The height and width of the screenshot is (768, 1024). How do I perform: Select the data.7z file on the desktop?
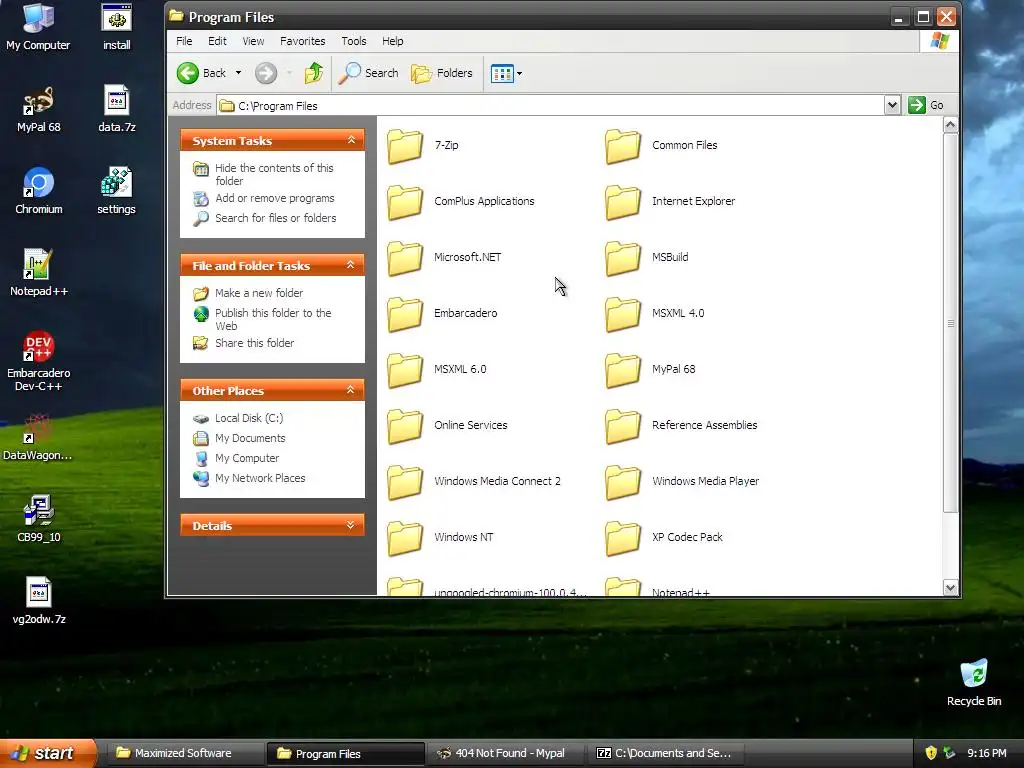click(x=117, y=108)
